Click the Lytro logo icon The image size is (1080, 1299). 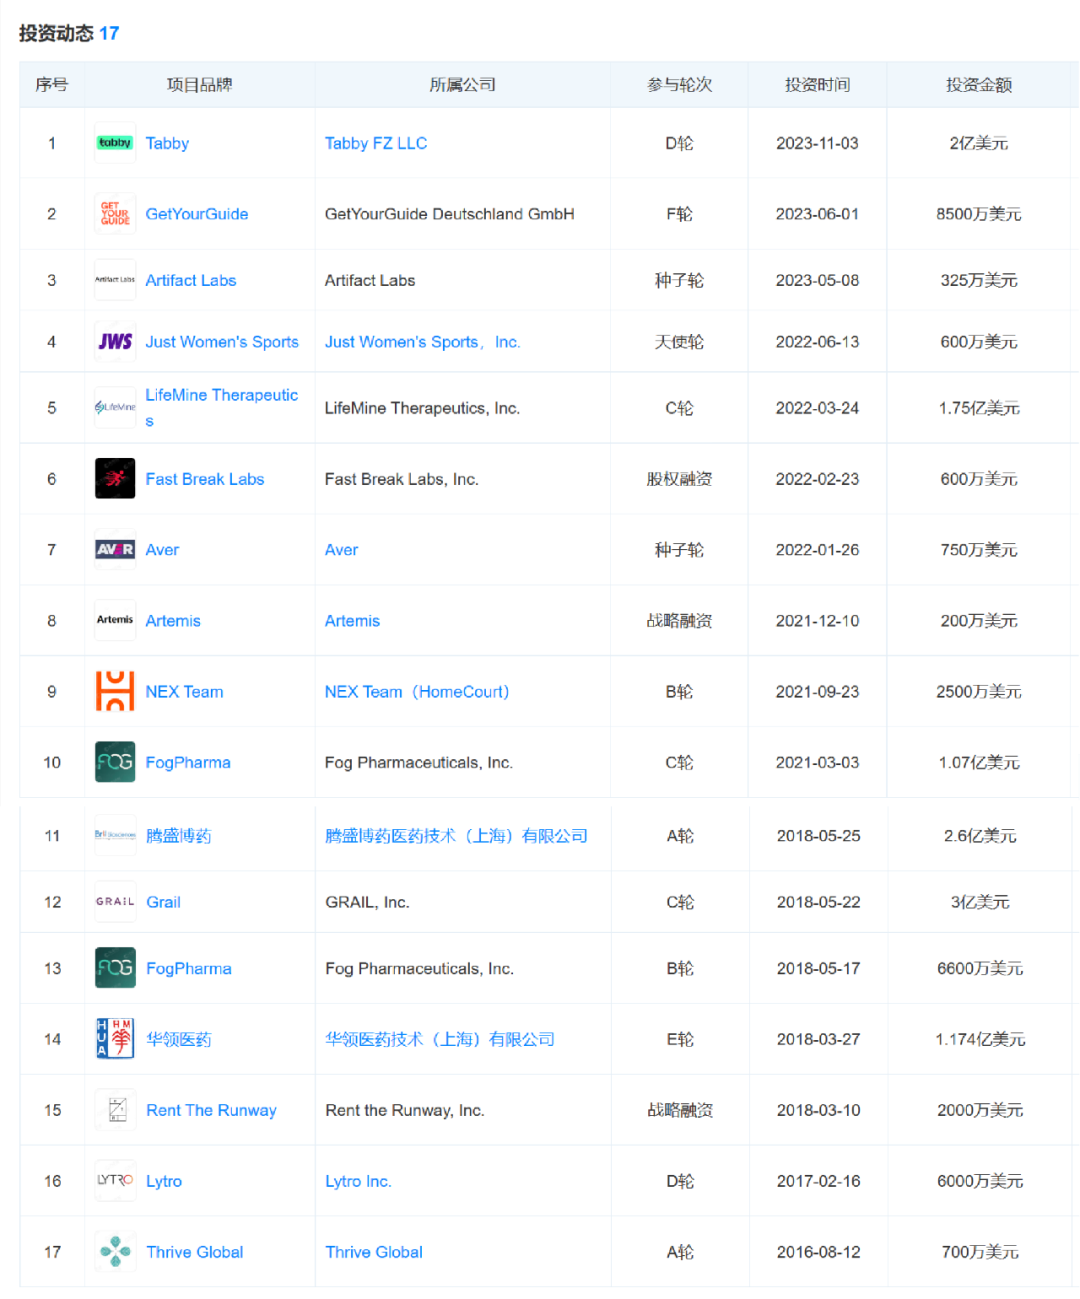tap(116, 1181)
